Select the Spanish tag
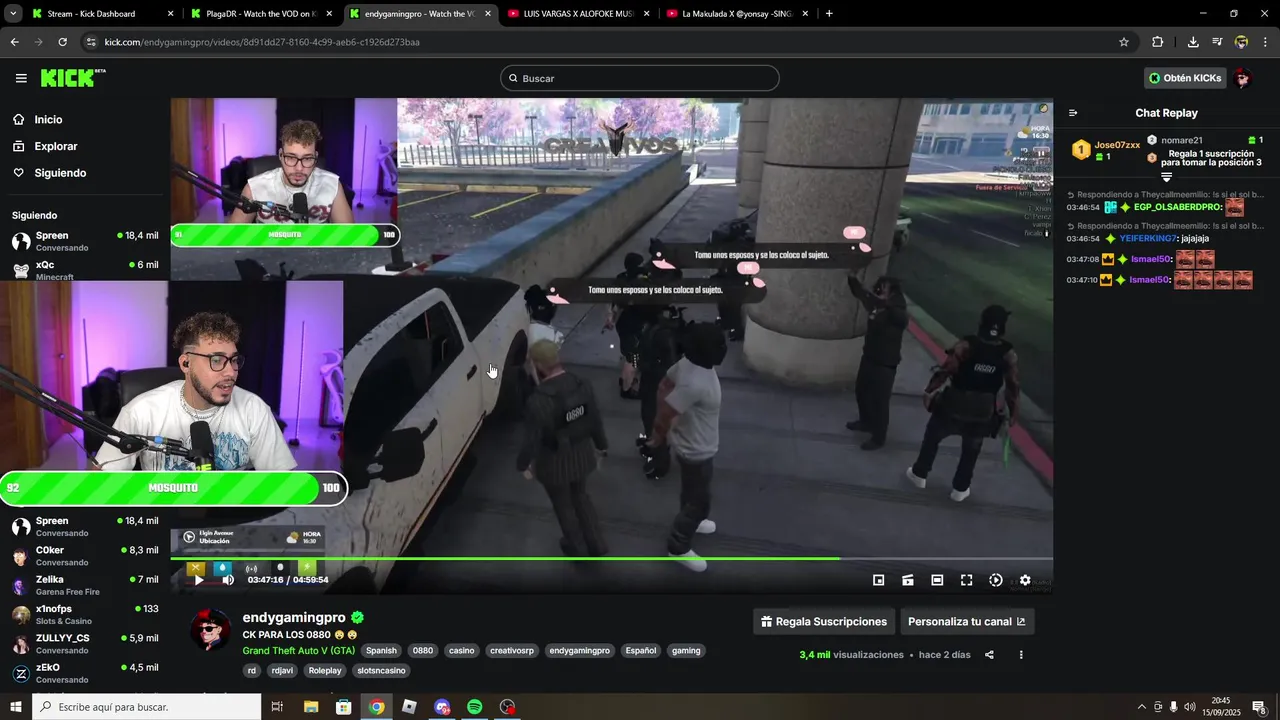This screenshot has width=1280, height=720. 381,650
